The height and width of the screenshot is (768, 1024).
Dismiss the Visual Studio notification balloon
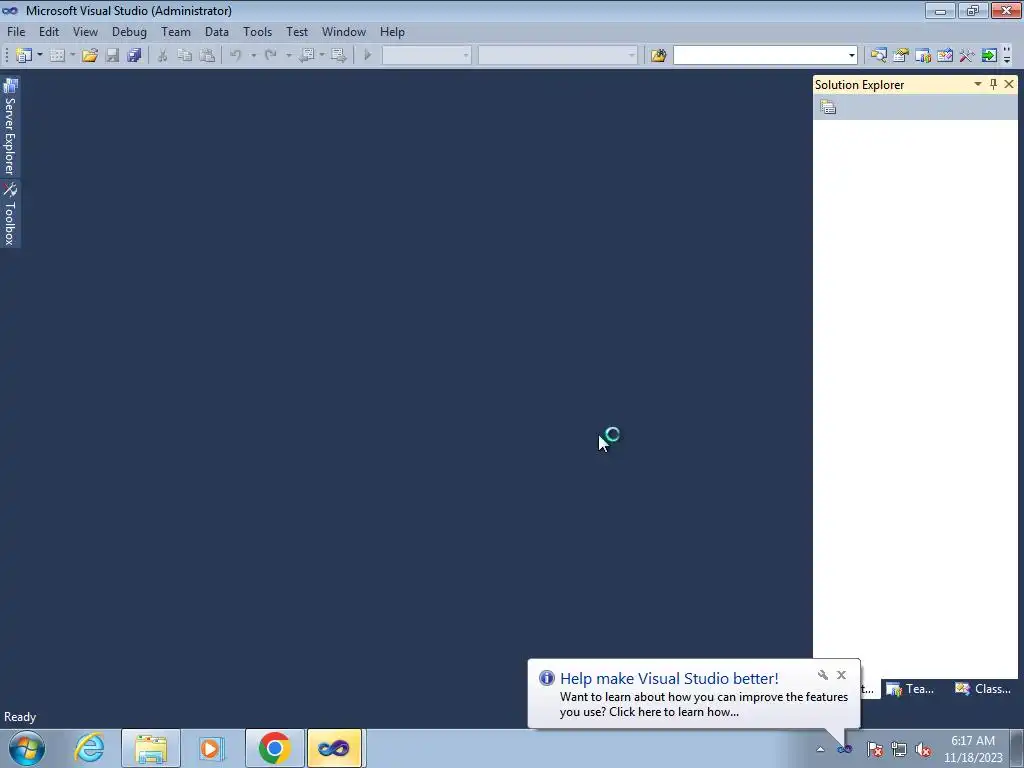(841, 675)
